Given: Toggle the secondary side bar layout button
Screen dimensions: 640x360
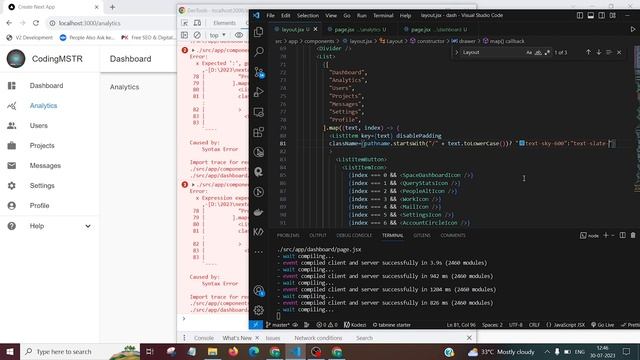Looking at the screenshot, I should 602,16.
